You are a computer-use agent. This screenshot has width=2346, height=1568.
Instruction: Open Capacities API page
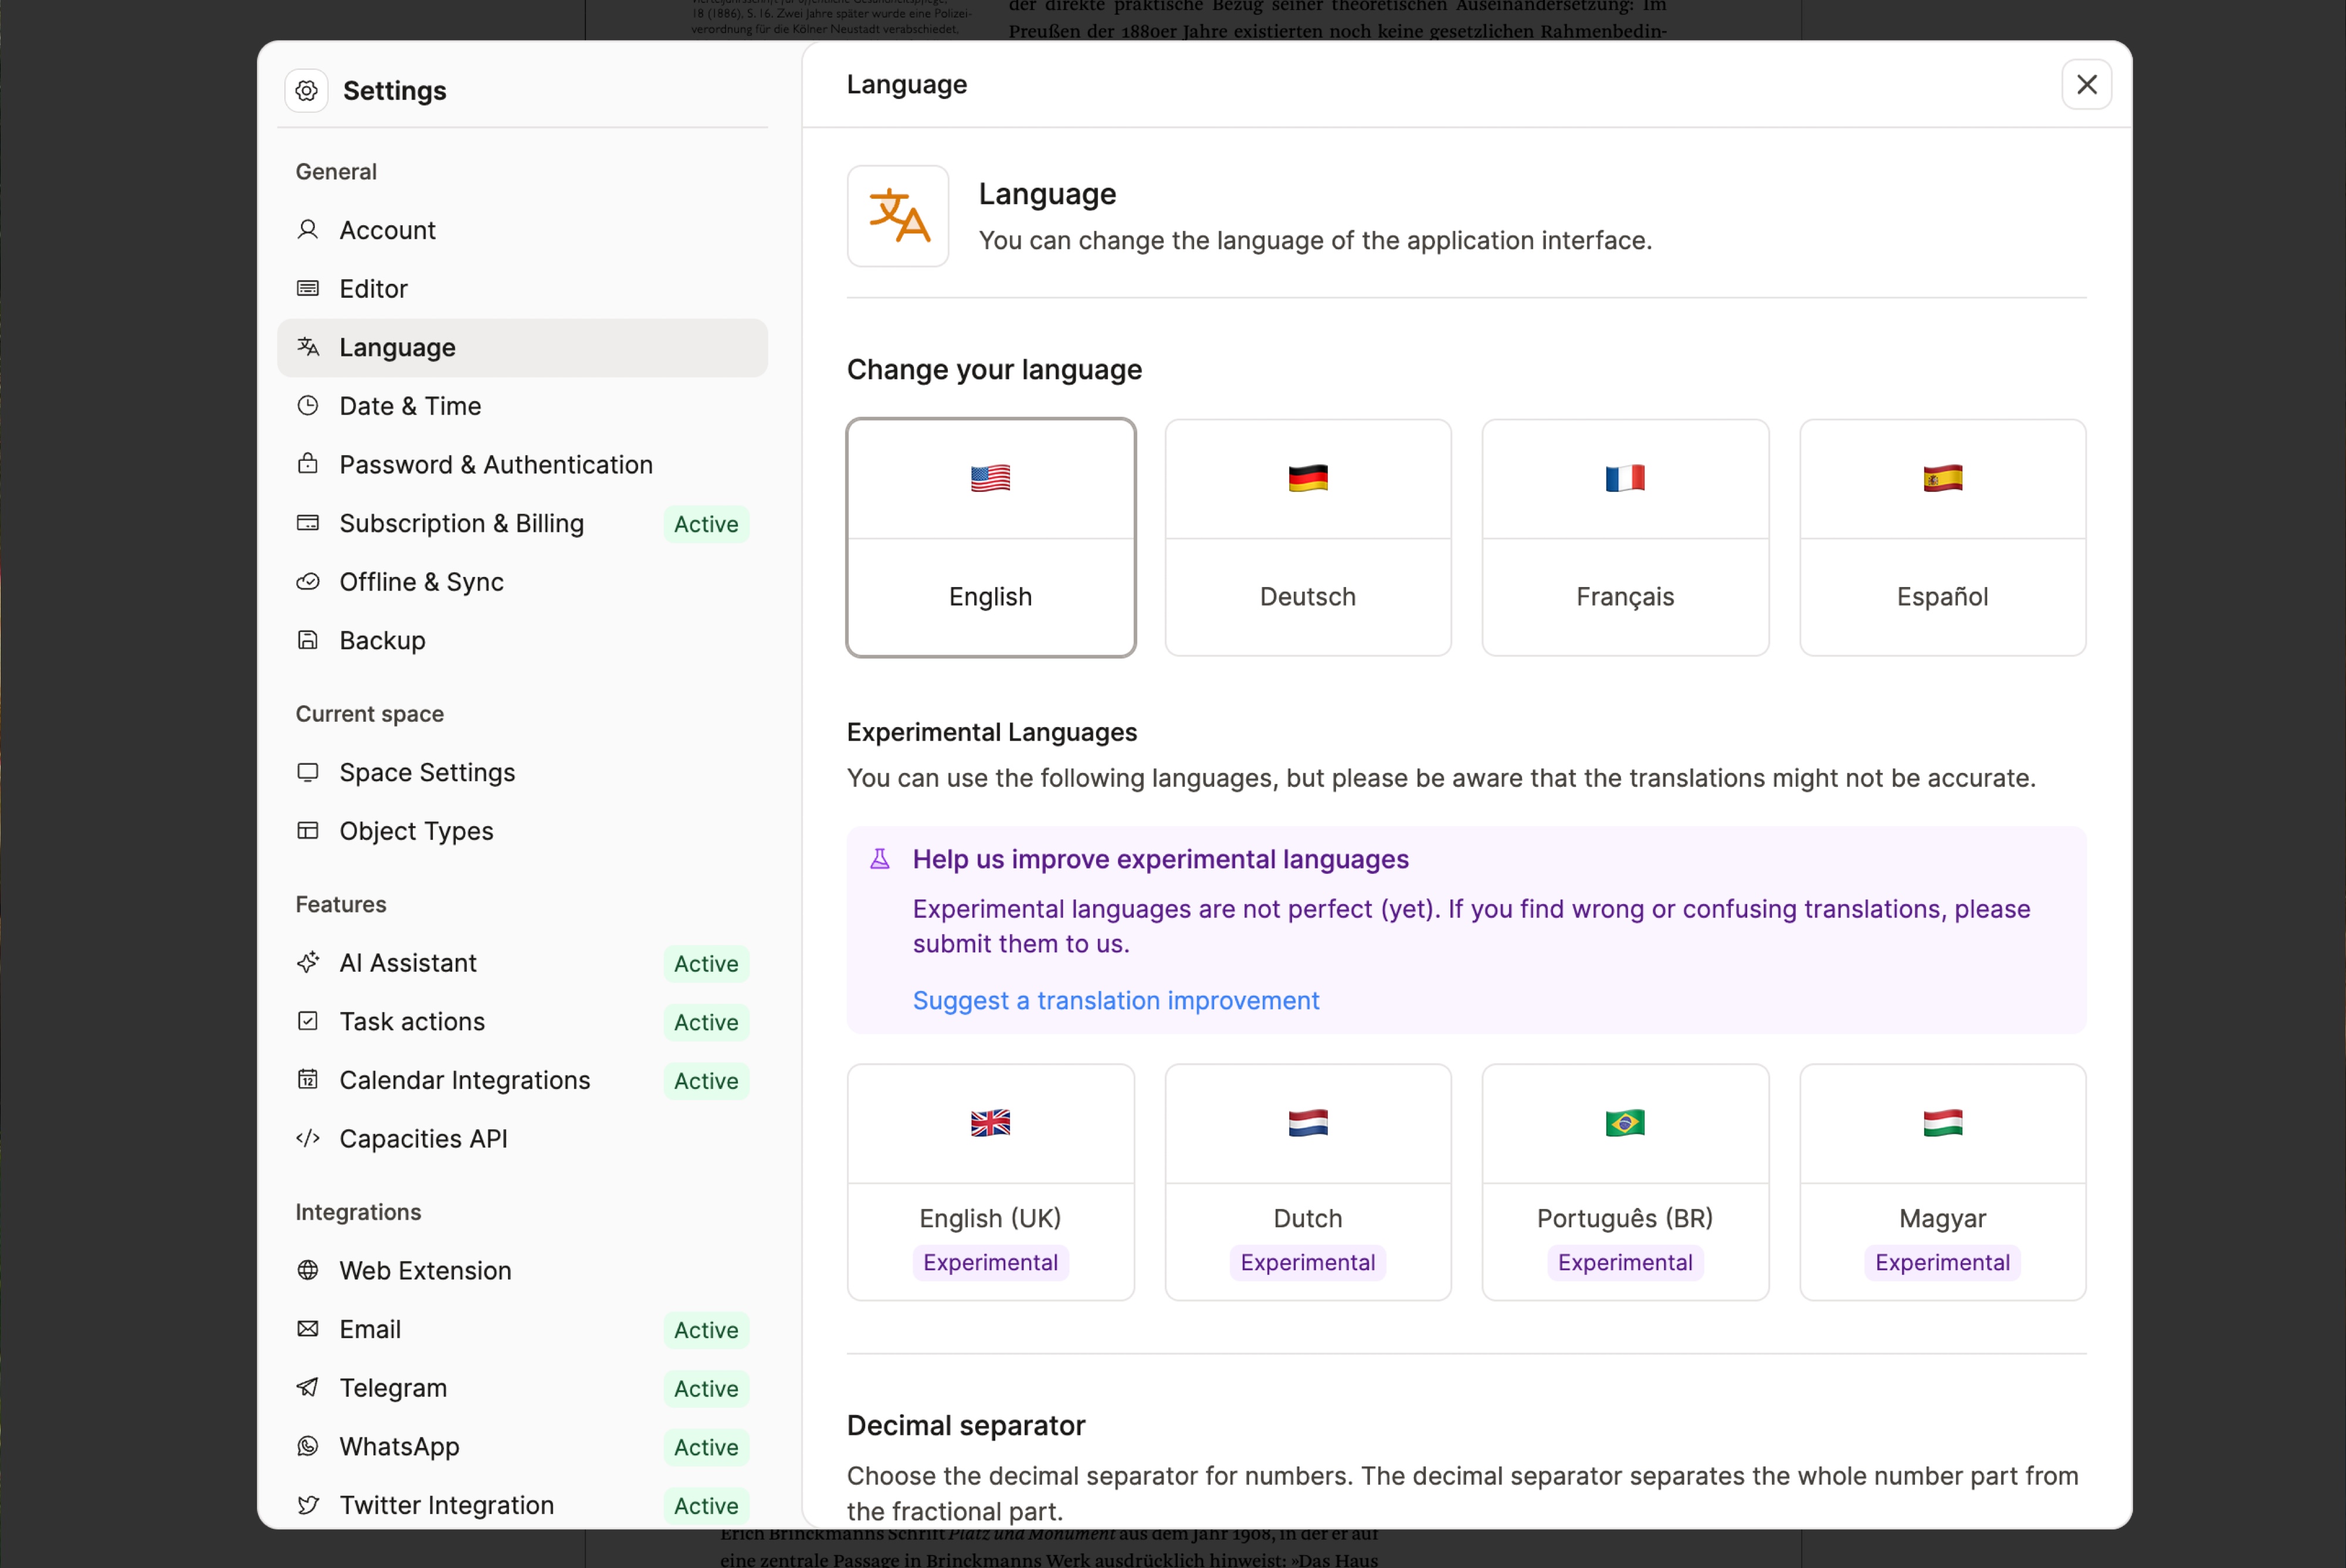tap(522, 1138)
